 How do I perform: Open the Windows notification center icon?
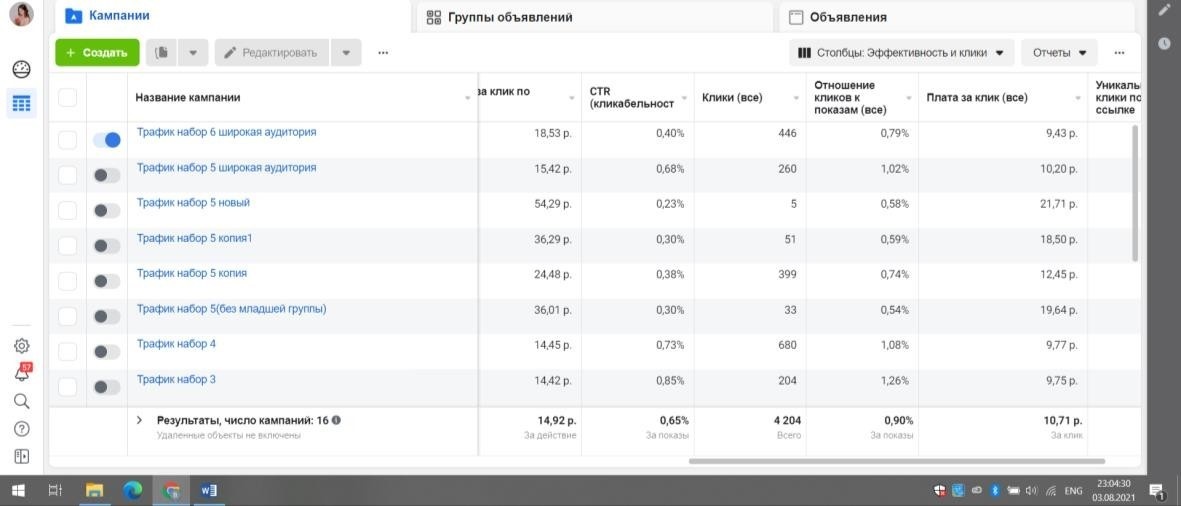(x=1156, y=491)
